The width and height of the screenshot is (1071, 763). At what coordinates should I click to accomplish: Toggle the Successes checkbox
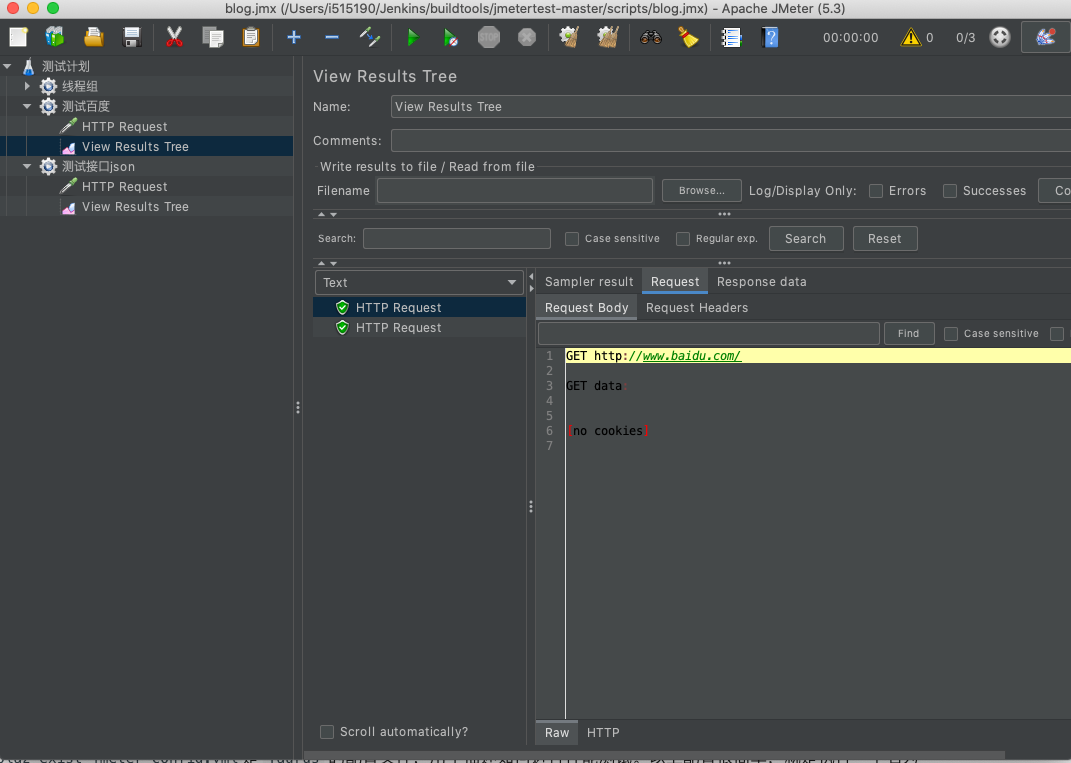pyautogui.click(x=950, y=191)
